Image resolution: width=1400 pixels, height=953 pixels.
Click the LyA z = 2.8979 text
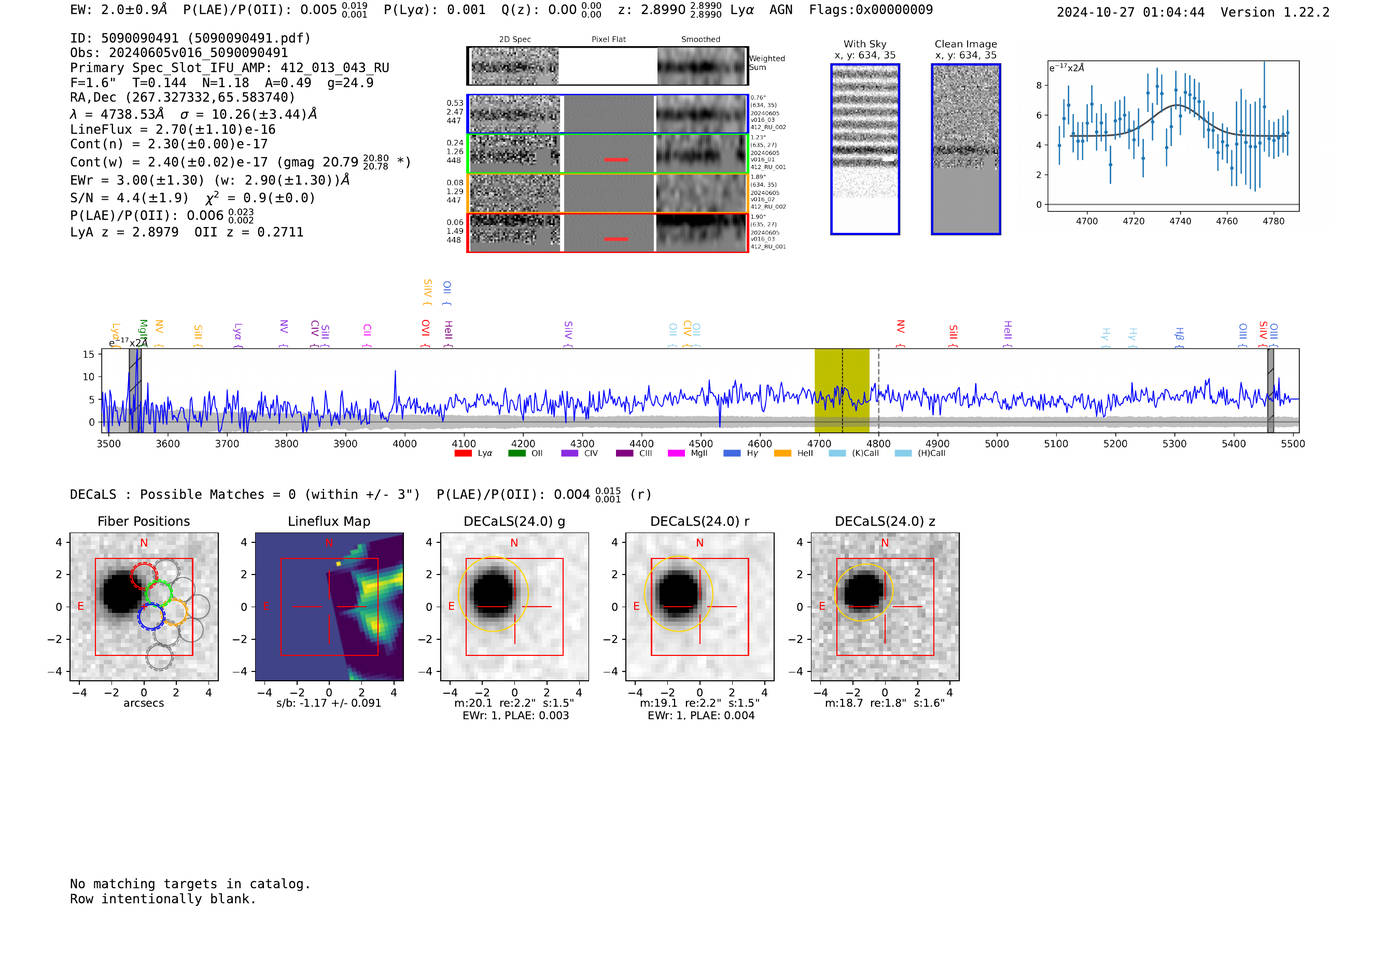click(x=125, y=232)
